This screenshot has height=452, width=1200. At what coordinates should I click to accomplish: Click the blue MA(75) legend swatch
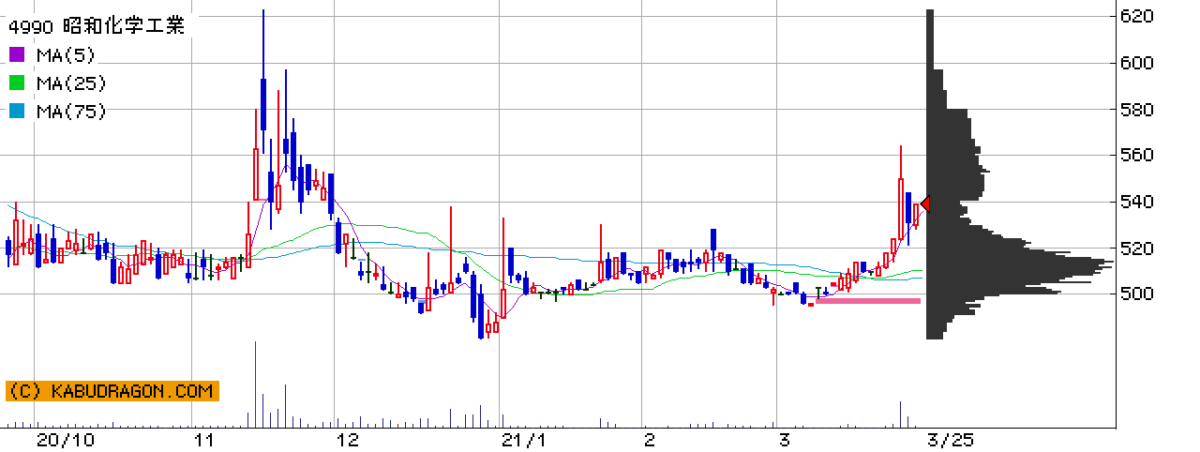click(16, 111)
